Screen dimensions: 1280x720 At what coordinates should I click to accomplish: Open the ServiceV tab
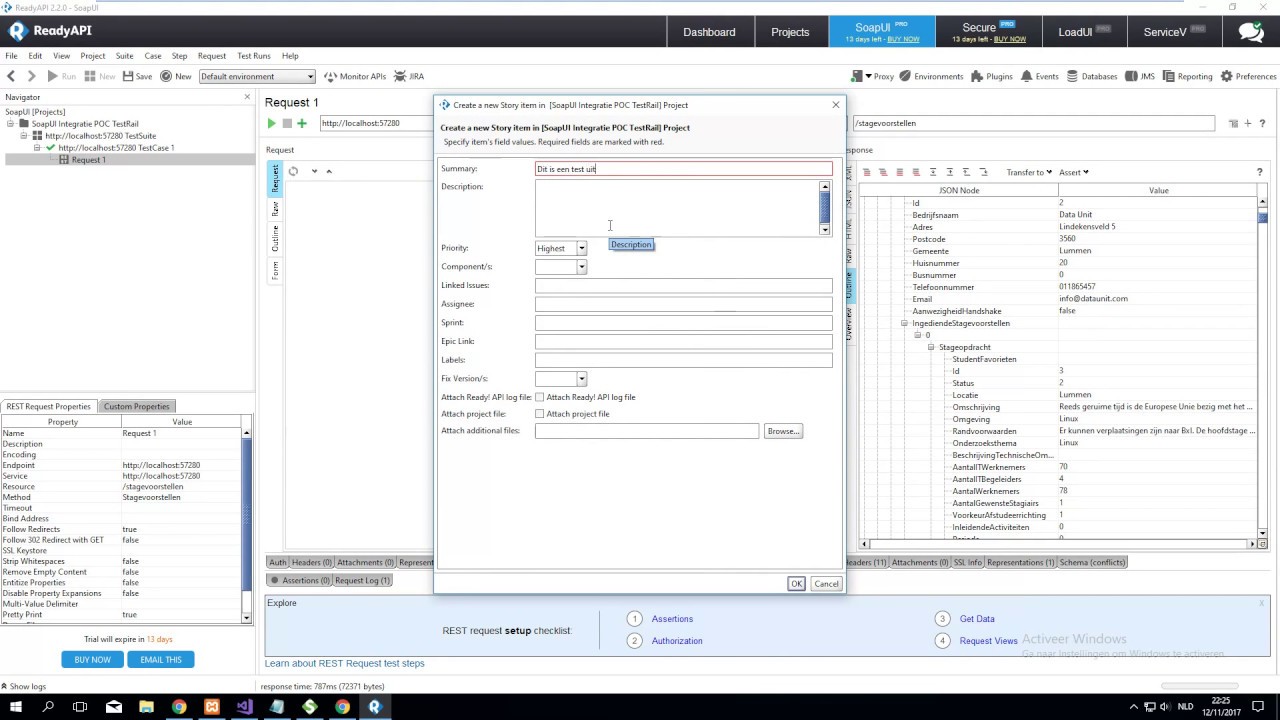(1174, 32)
